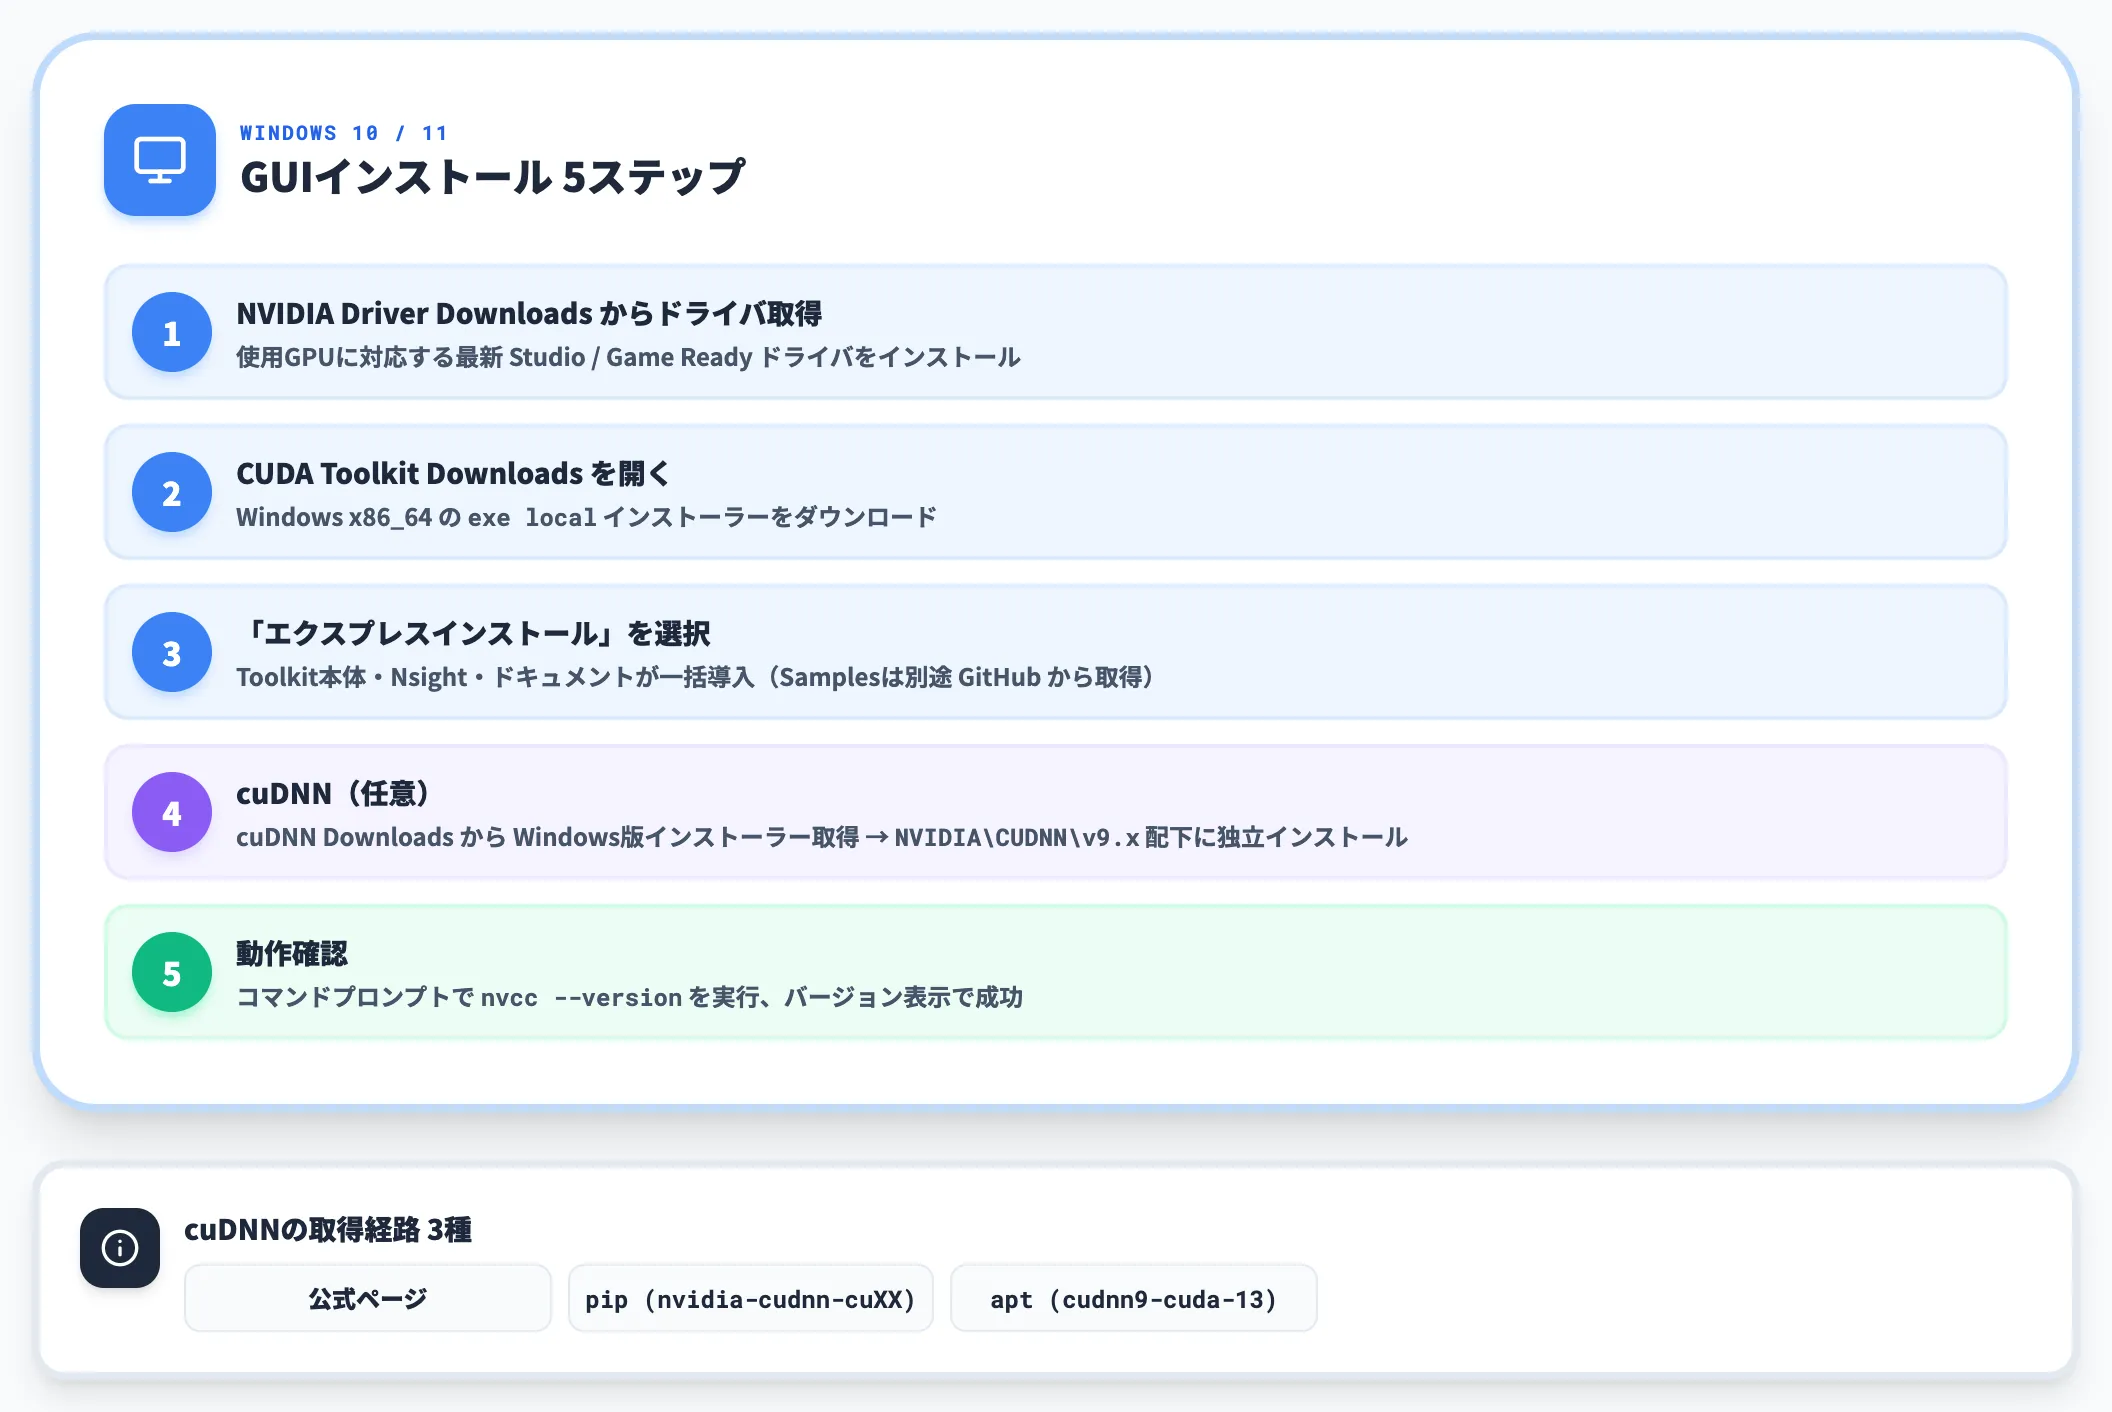The height and width of the screenshot is (1412, 2112).
Task: Click the 動作確認 title
Action: [x=292, y=953]
